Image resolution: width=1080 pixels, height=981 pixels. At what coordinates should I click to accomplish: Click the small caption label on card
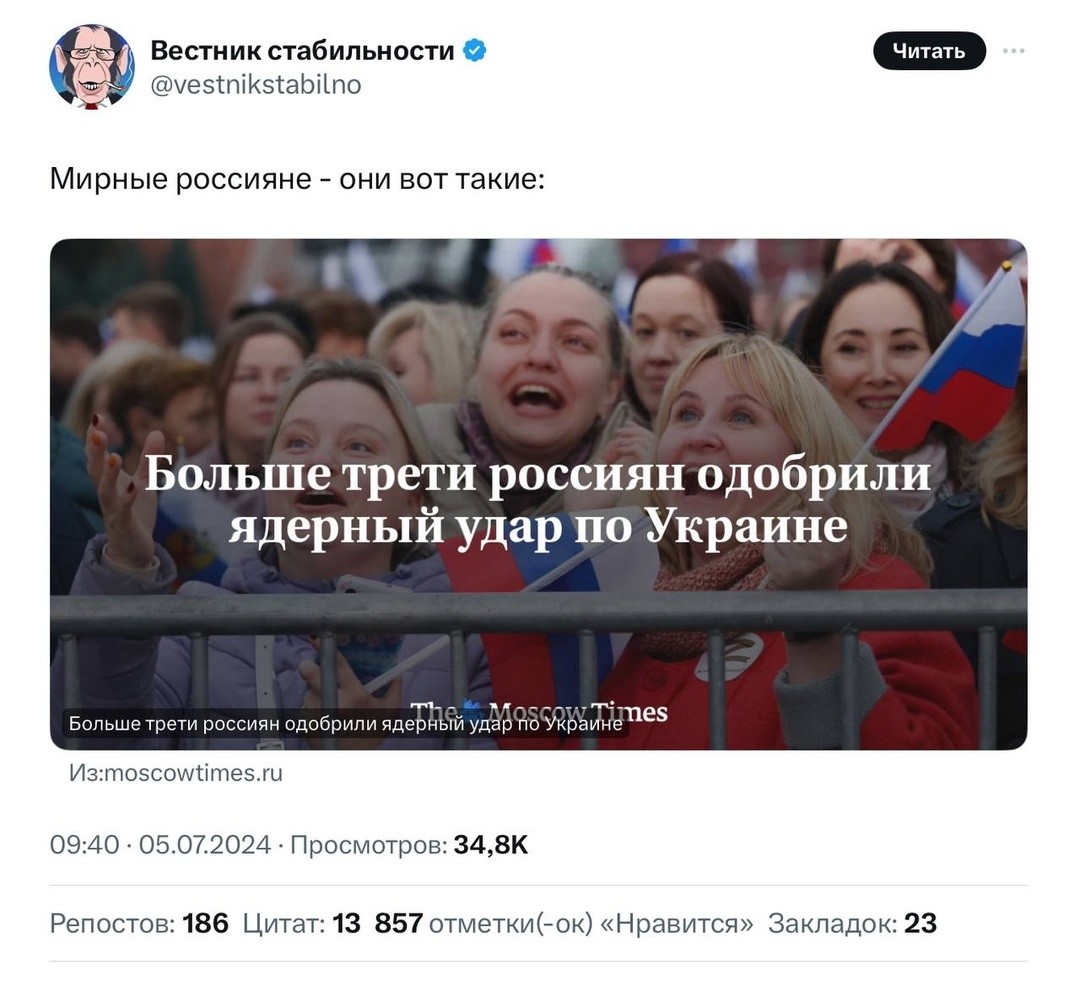(346, 723)
